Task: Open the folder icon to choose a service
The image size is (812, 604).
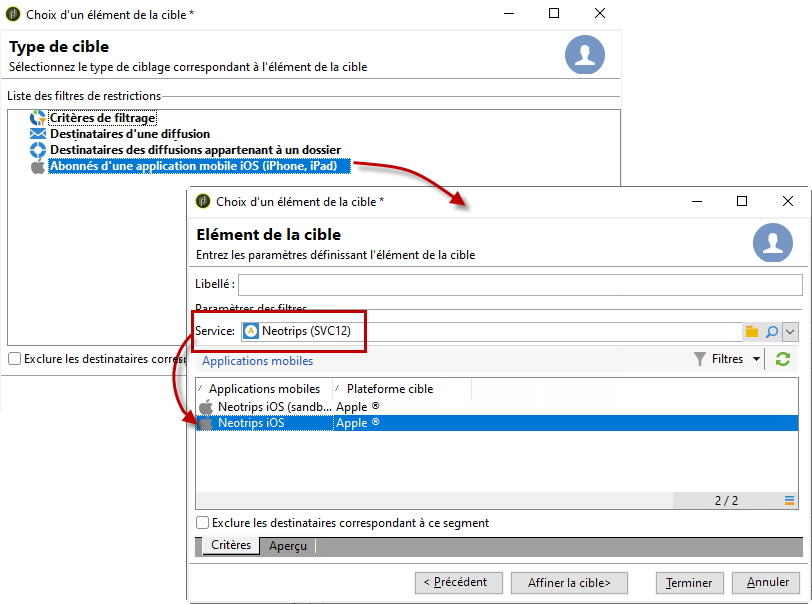Action: pyautogui.click(x=752, y=332)
